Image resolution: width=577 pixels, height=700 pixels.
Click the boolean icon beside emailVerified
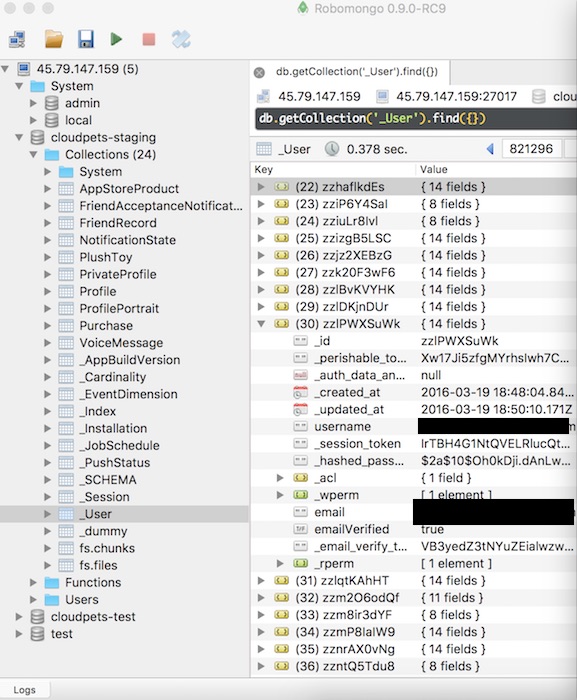pos(301,529)
